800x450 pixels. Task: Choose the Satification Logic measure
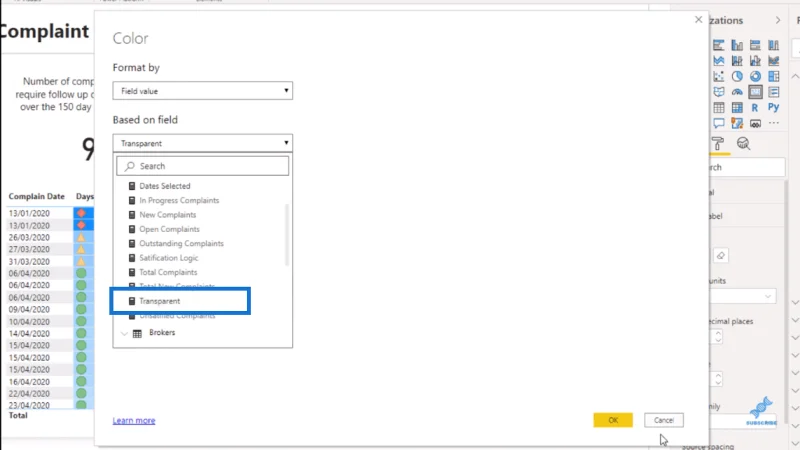click(x=169, y=258)
